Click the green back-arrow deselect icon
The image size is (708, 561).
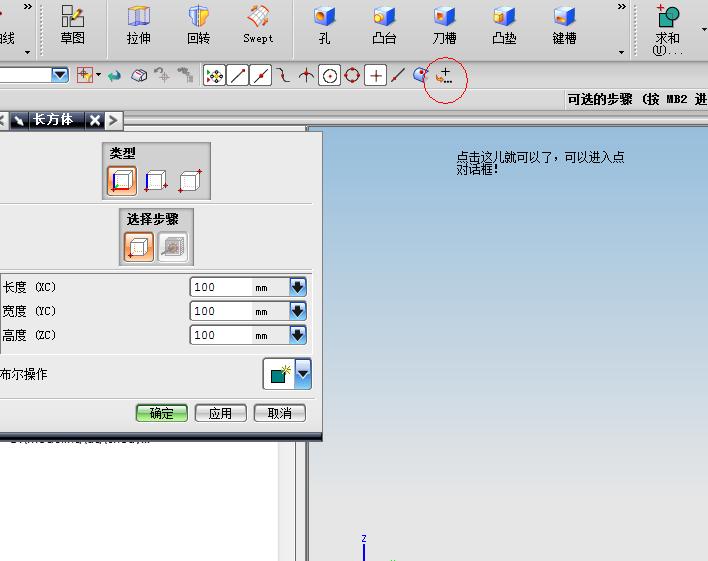click(x=115, y=75)
